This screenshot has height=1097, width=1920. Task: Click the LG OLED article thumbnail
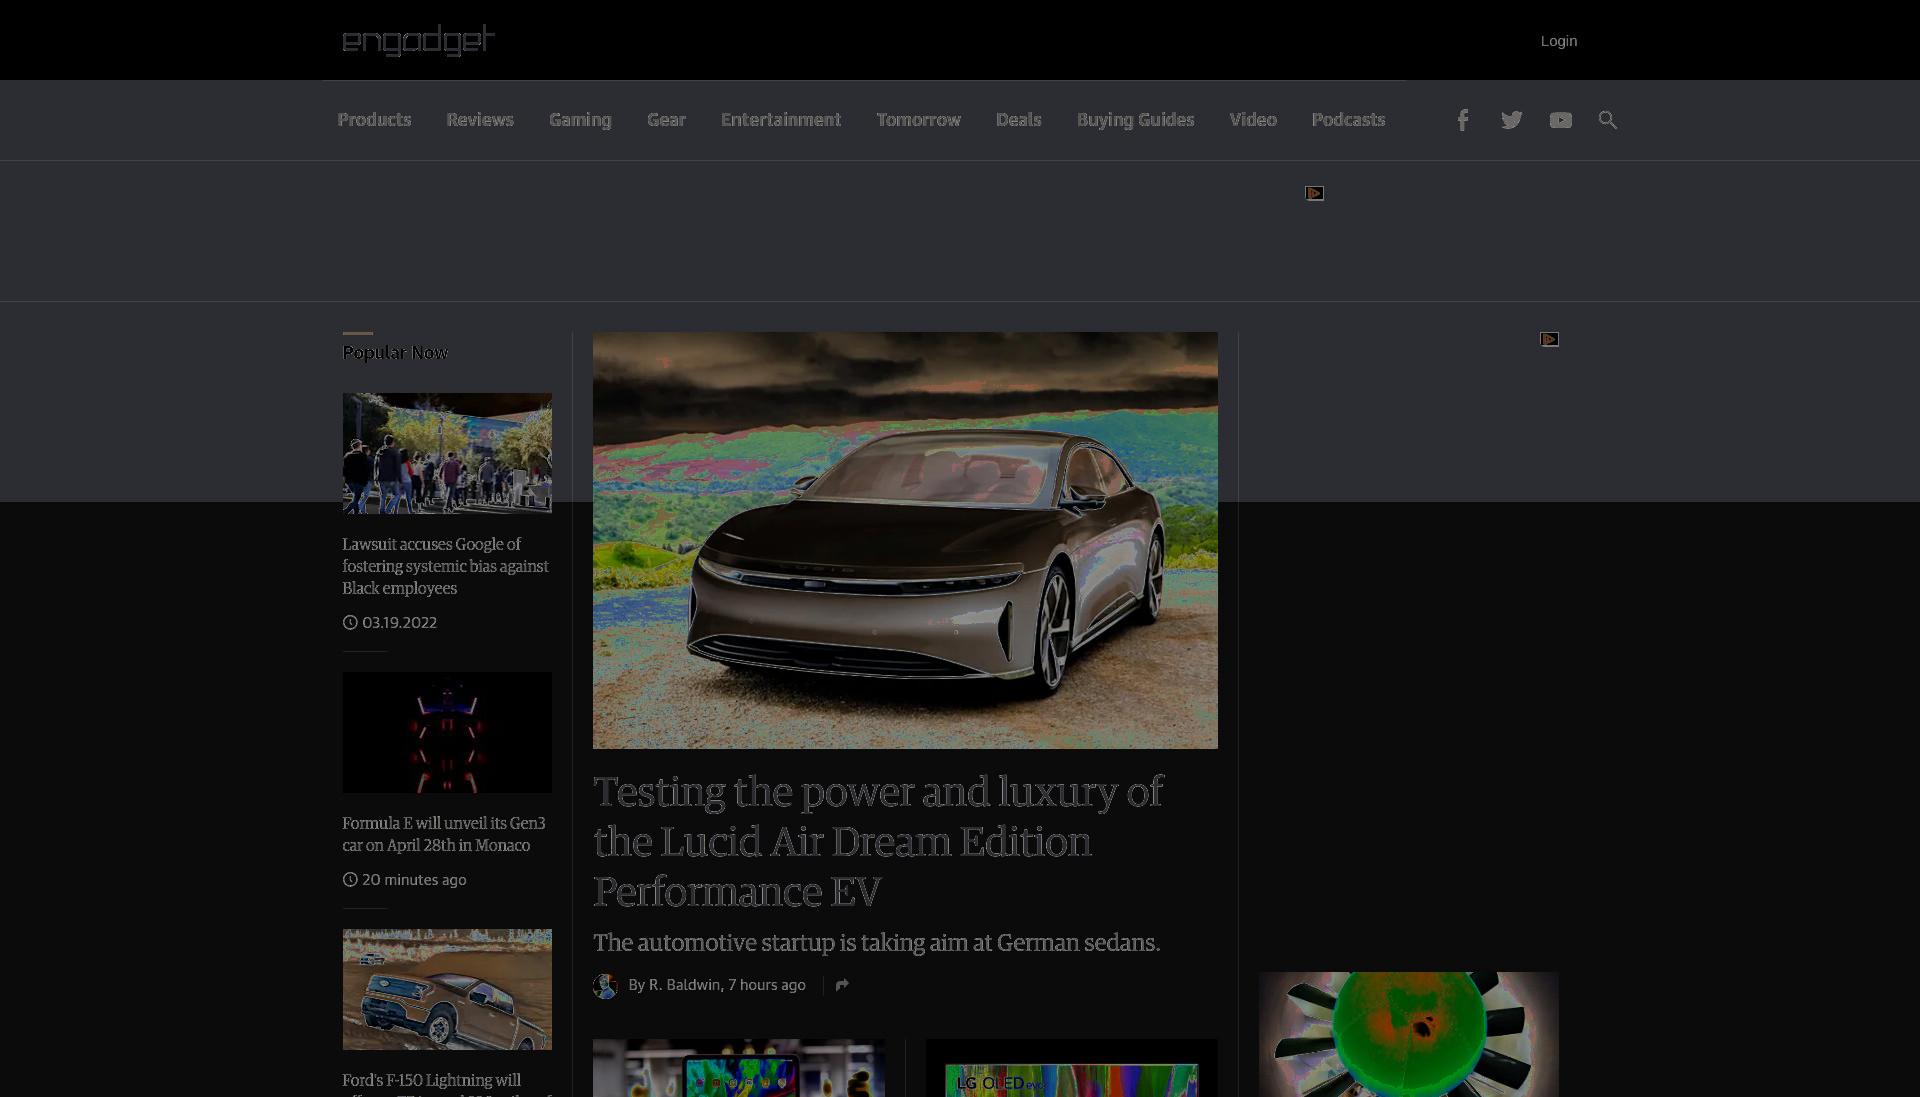(x=1072, y=1068)
